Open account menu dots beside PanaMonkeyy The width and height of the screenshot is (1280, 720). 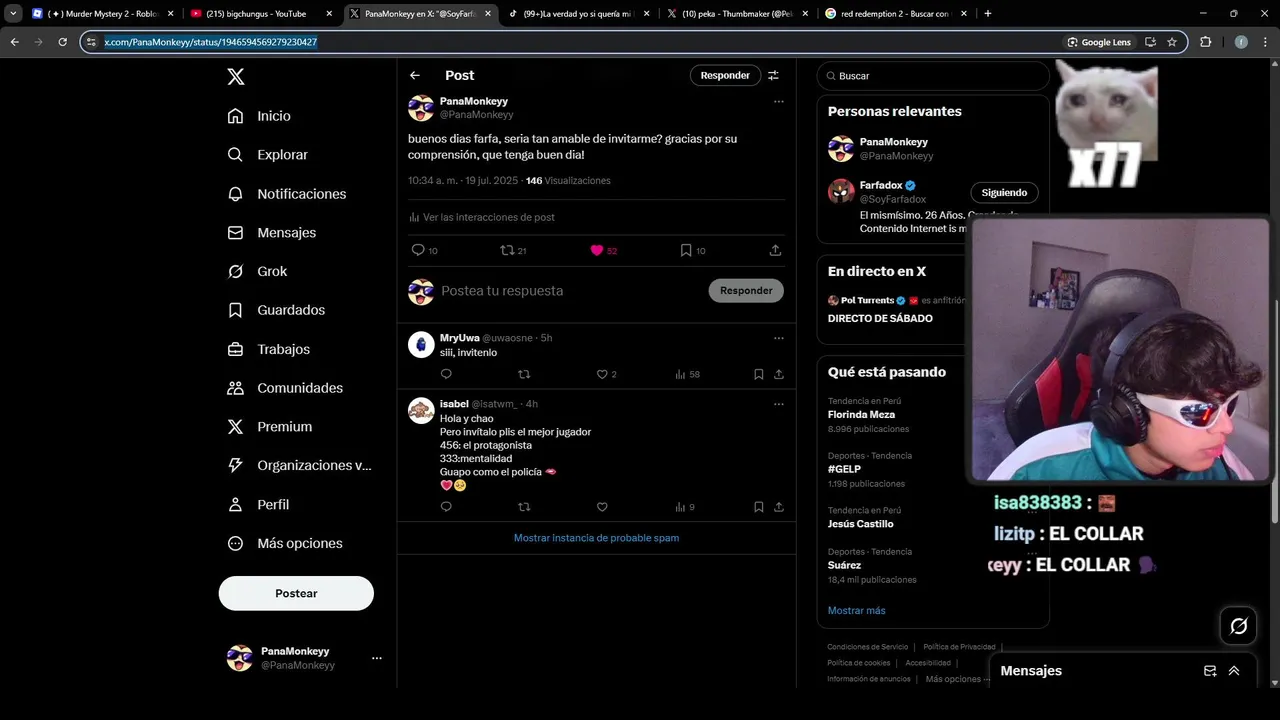[x=377, y=658]
